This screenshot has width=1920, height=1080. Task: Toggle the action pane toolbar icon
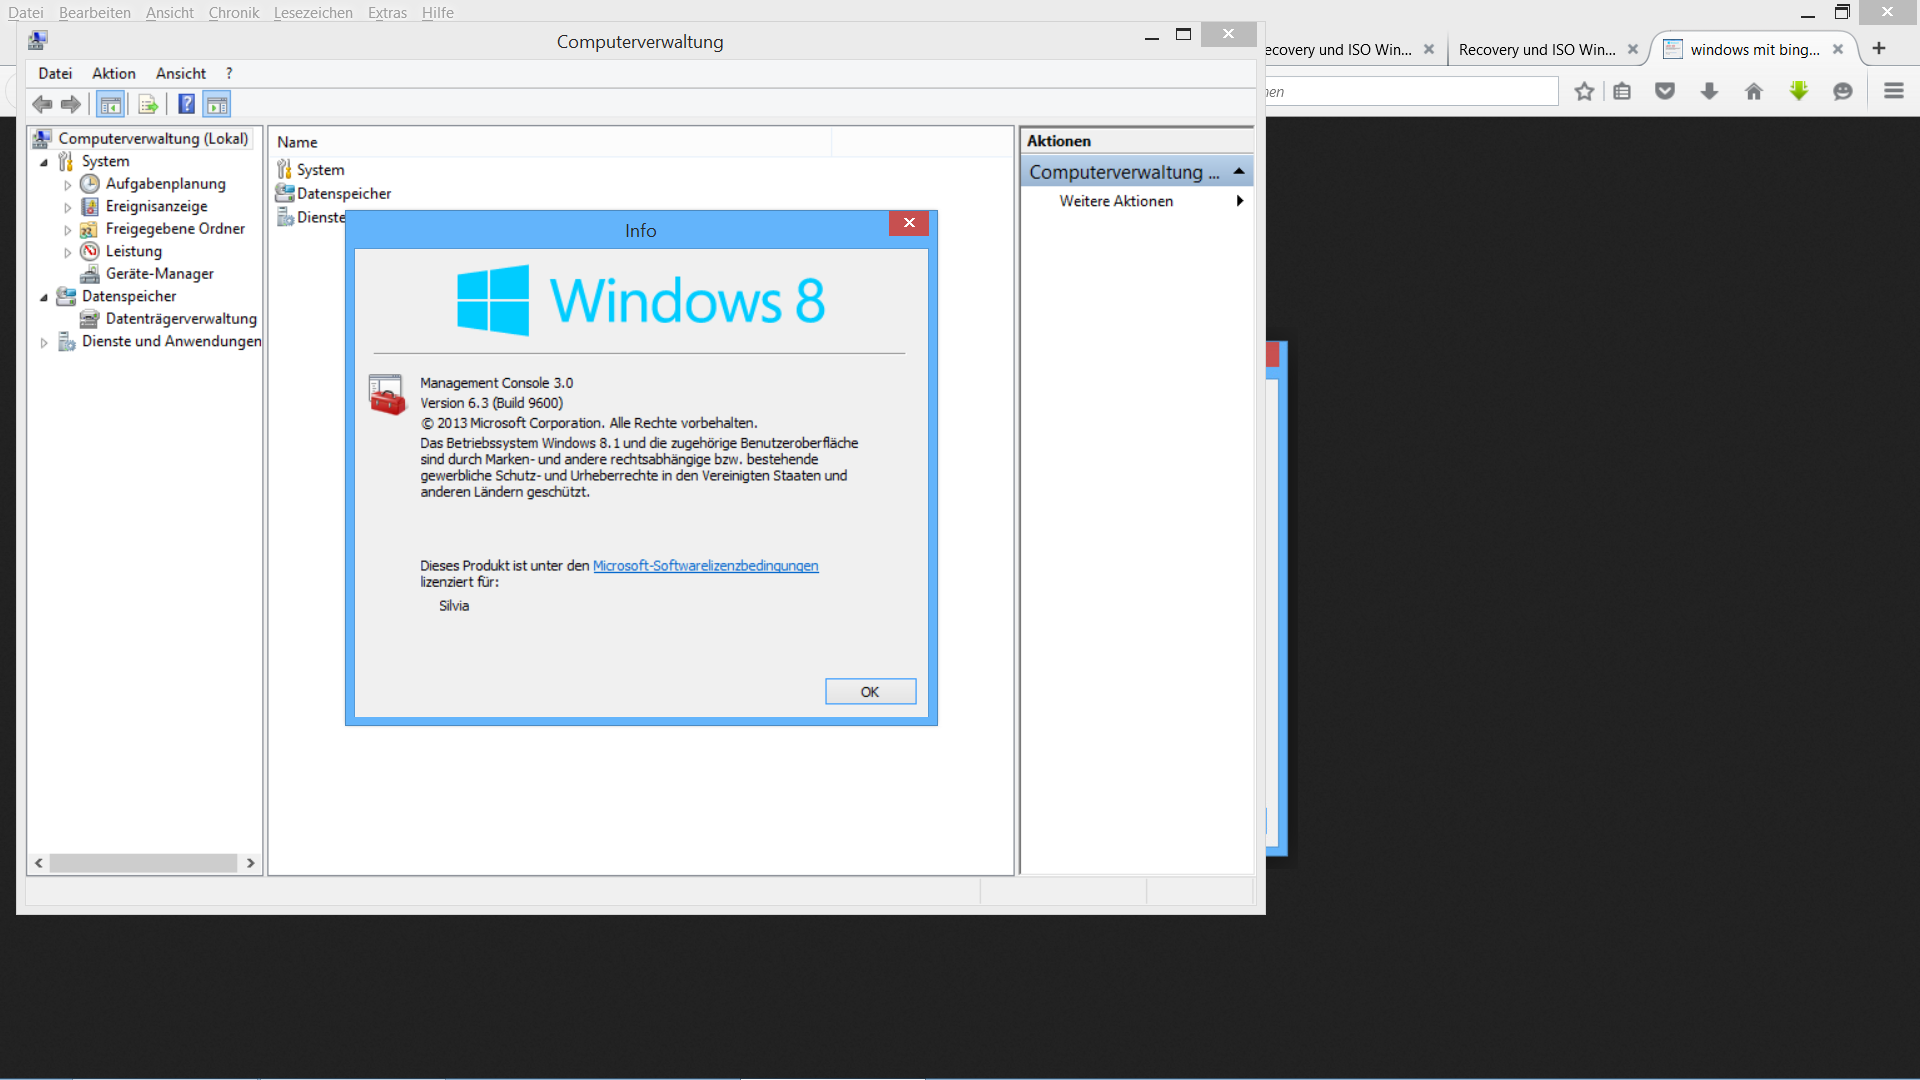point(217,104)
